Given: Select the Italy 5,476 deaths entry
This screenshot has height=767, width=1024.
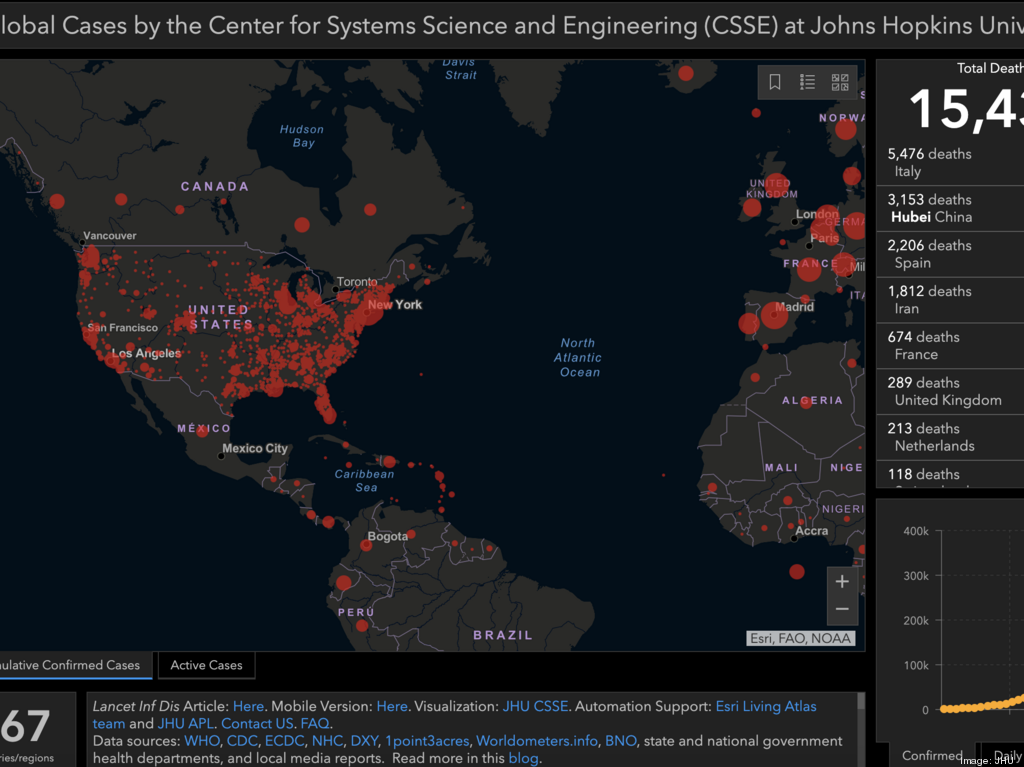Looking at the screenshot, I should tap(950, 163).
